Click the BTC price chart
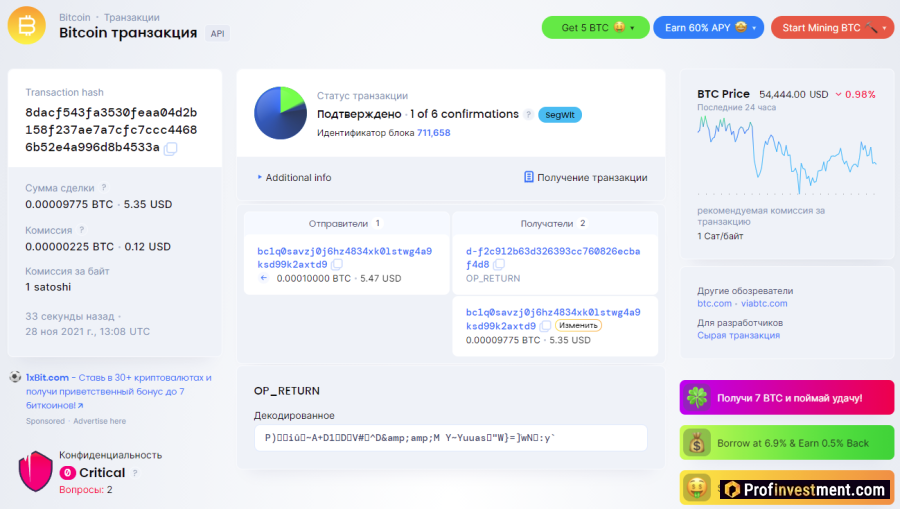This screenshot has height=509, width=900. click(786, 154)
